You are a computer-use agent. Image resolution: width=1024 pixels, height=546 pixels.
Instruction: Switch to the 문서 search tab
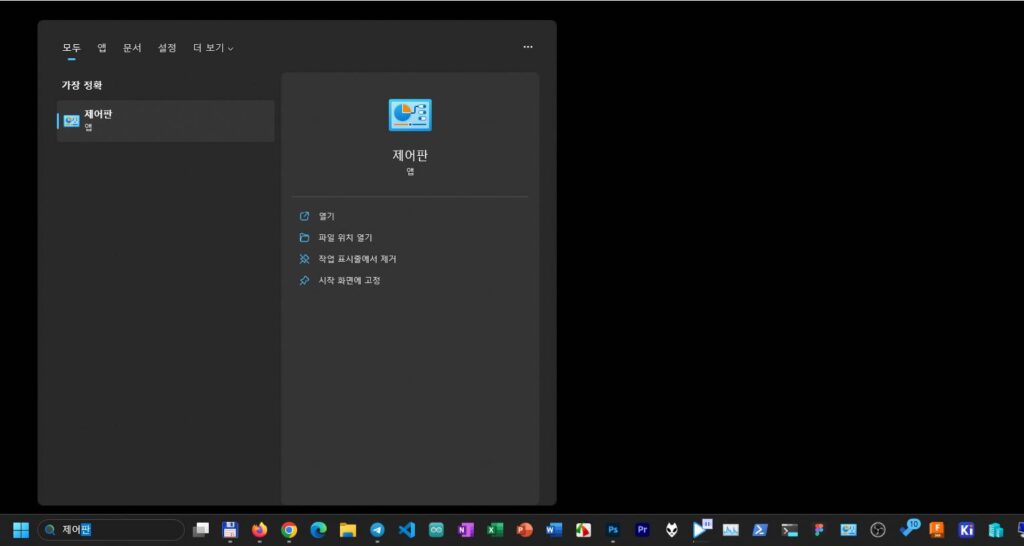pyautogui.click(x=132, y=48)
